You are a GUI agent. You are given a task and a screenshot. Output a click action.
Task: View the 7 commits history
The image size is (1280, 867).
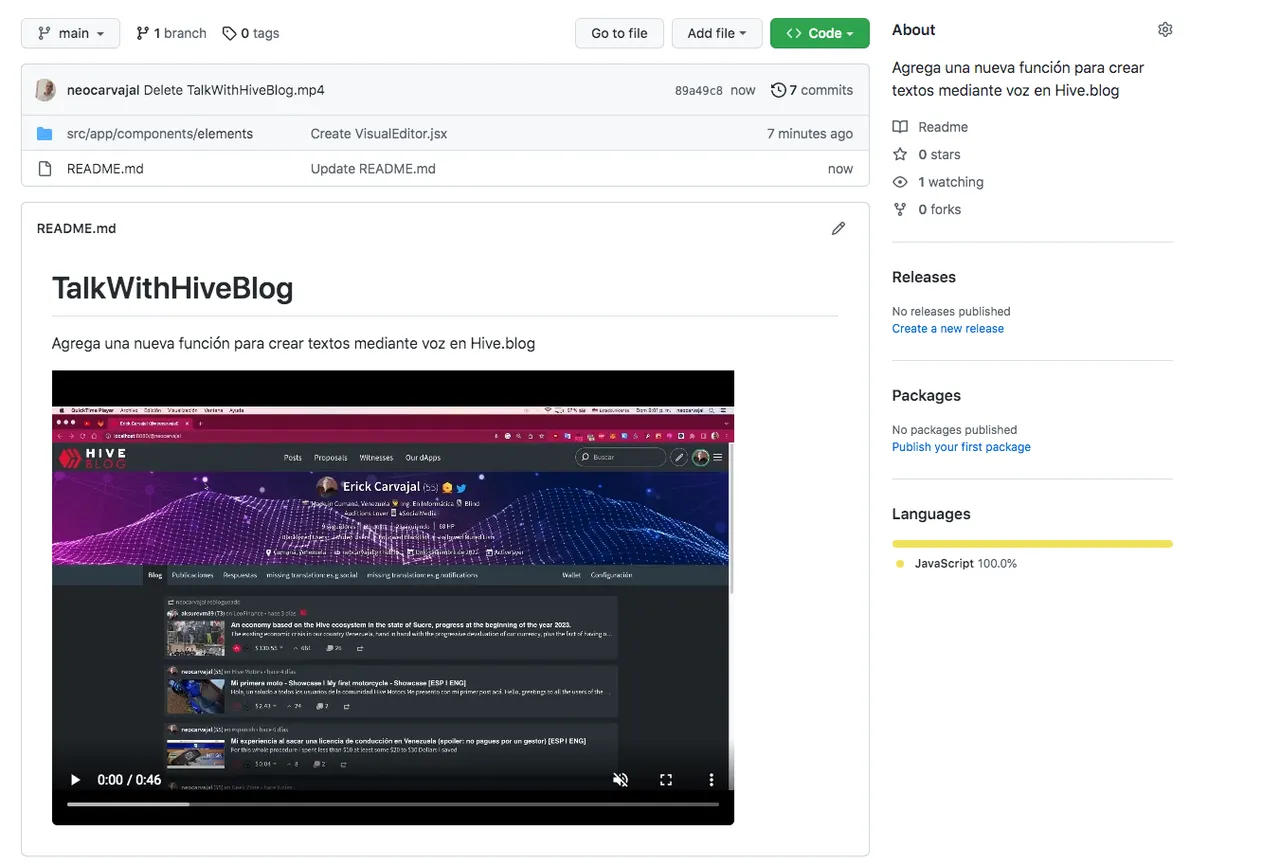pos(812,90)
